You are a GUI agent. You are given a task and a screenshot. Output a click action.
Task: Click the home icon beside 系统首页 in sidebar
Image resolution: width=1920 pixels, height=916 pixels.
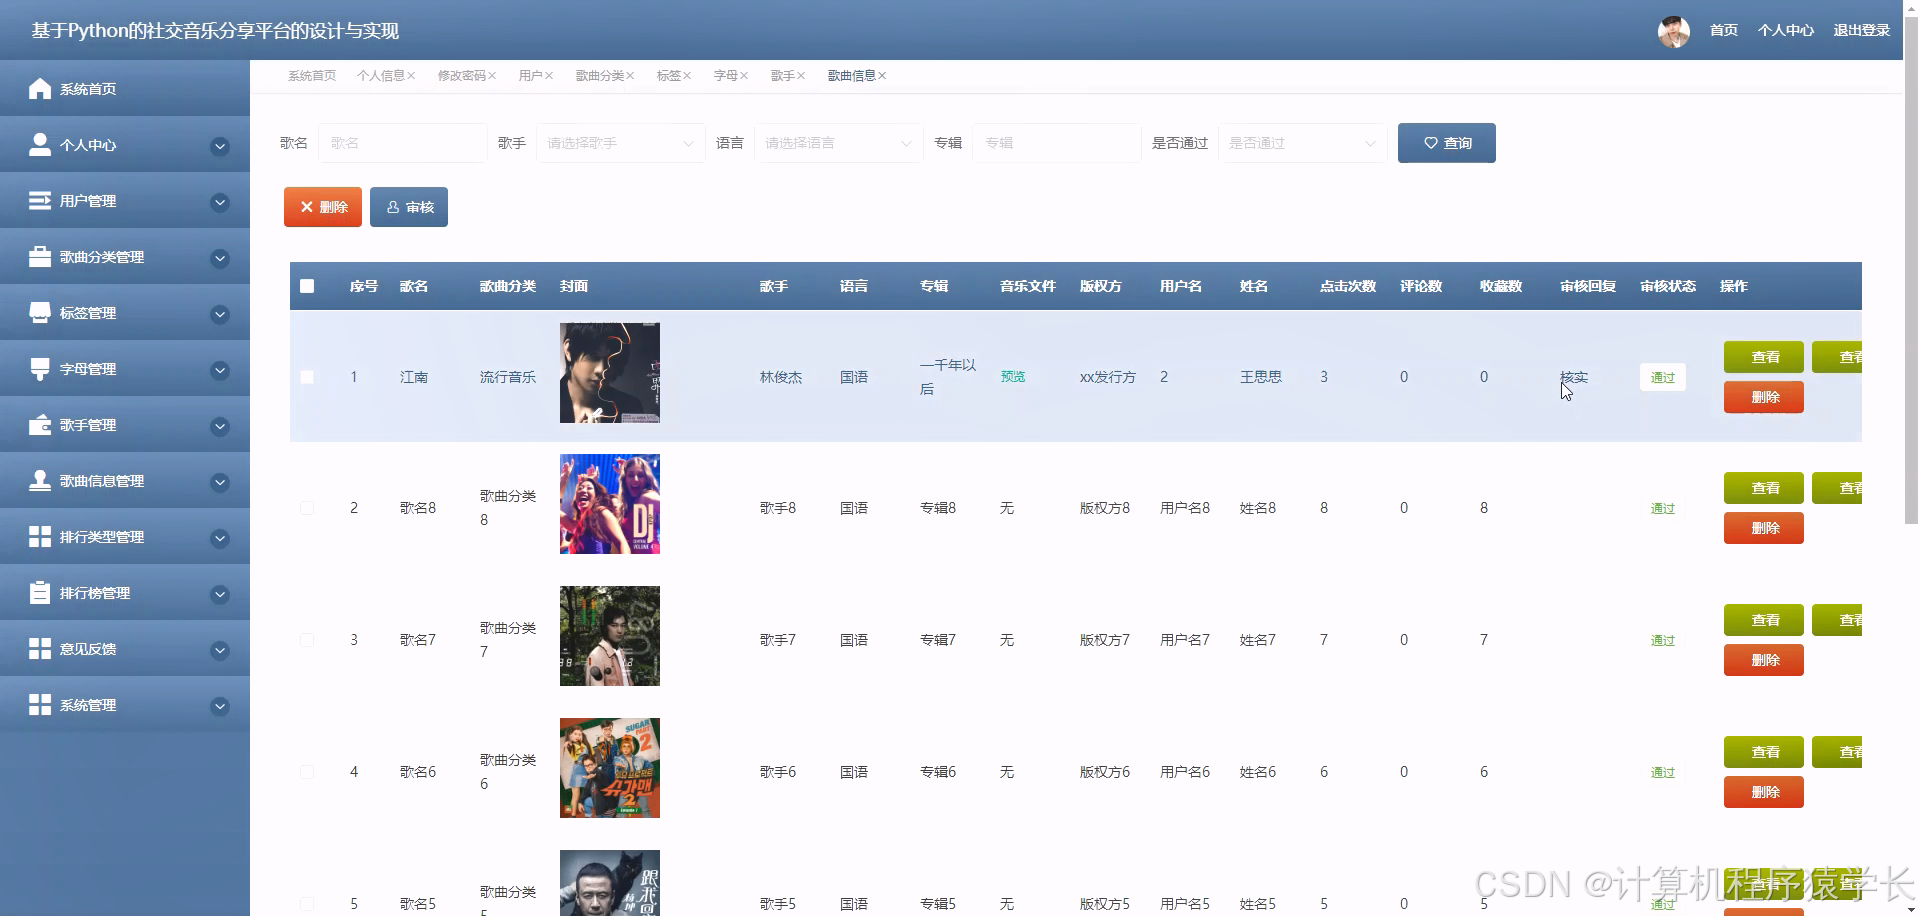(x=40, y=89)
